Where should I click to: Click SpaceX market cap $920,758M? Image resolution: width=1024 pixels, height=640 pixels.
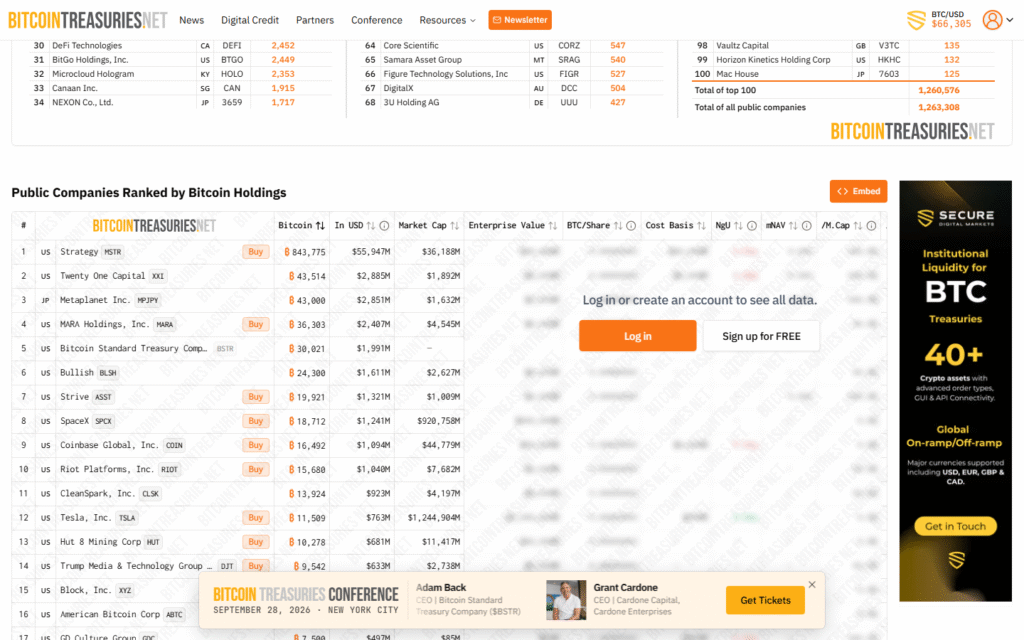tap(438, 421)
